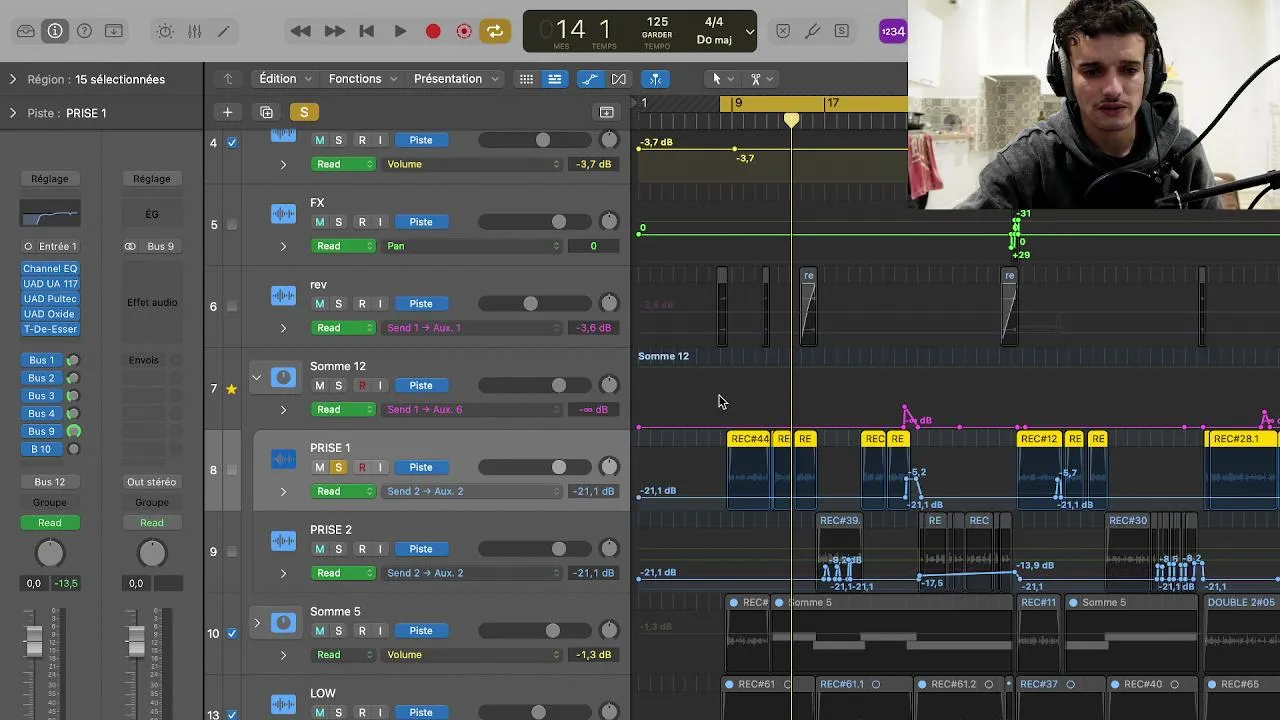Screen dimensions: 1280x720
Task: Toggle Solo on PRISE 1 track
Action: [x=338, y=467]
